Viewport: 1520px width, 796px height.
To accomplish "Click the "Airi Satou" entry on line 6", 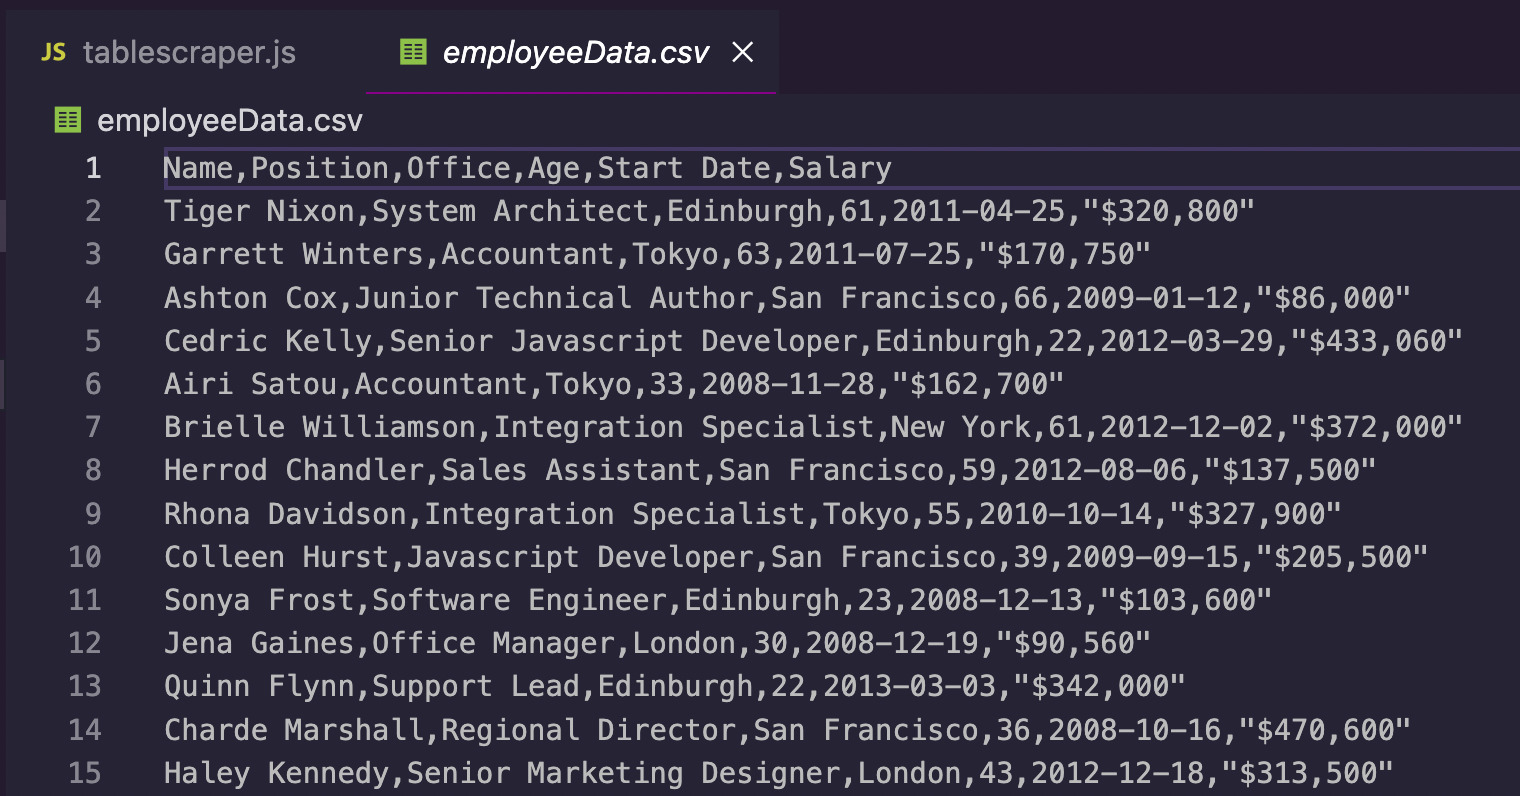I will point(250,384).
